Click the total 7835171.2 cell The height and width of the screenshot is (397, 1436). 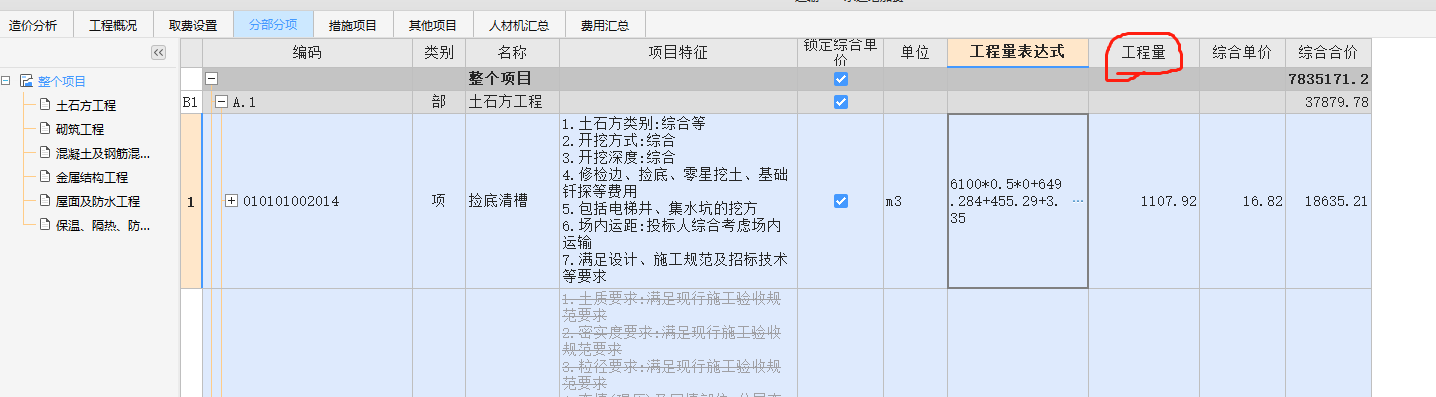1328,78
